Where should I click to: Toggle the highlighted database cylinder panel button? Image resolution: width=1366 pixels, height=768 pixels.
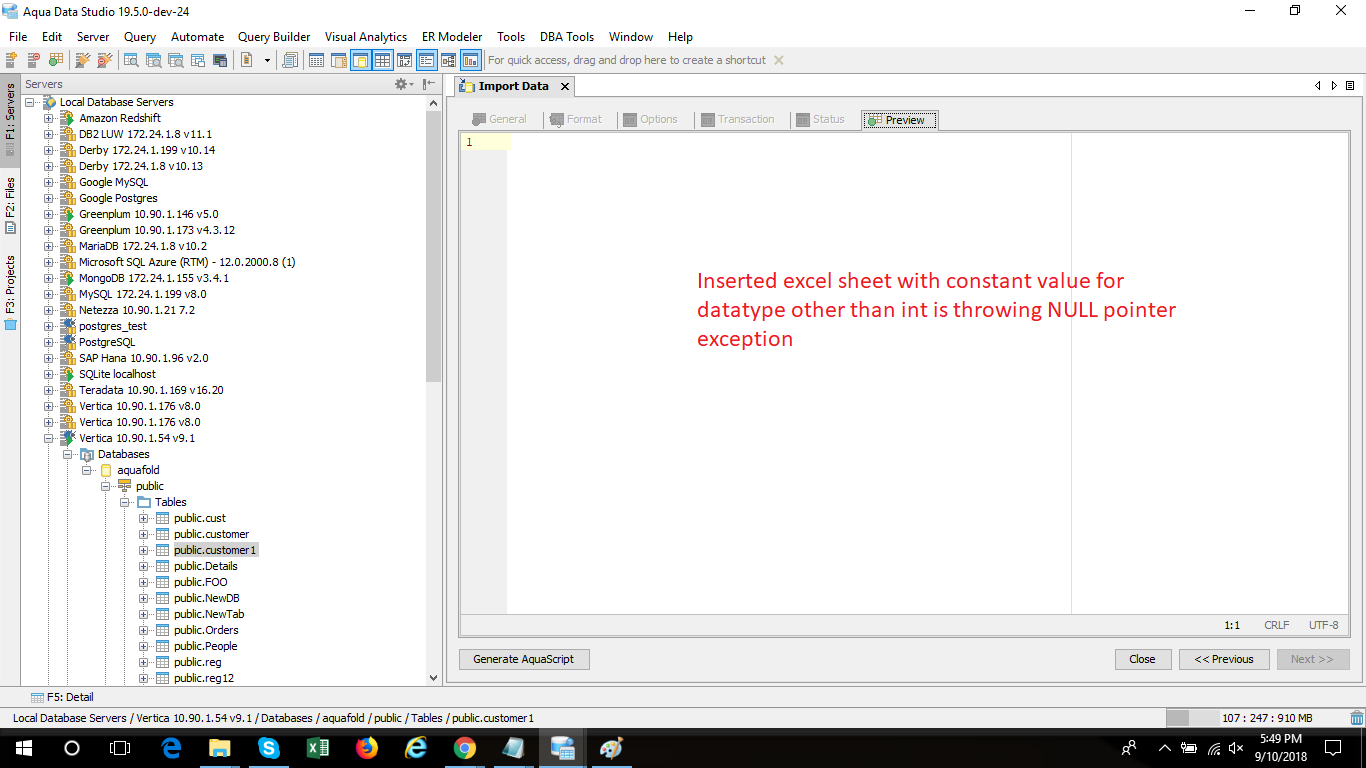(360, 61)
